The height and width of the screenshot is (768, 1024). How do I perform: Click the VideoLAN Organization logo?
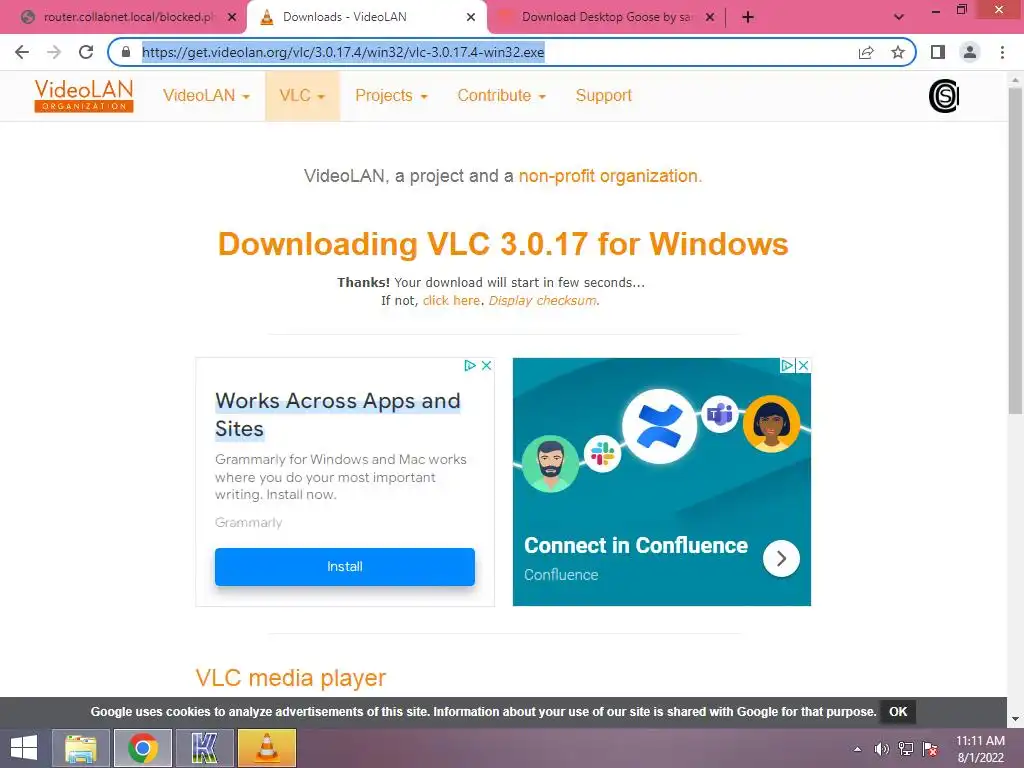click(84, 96)
